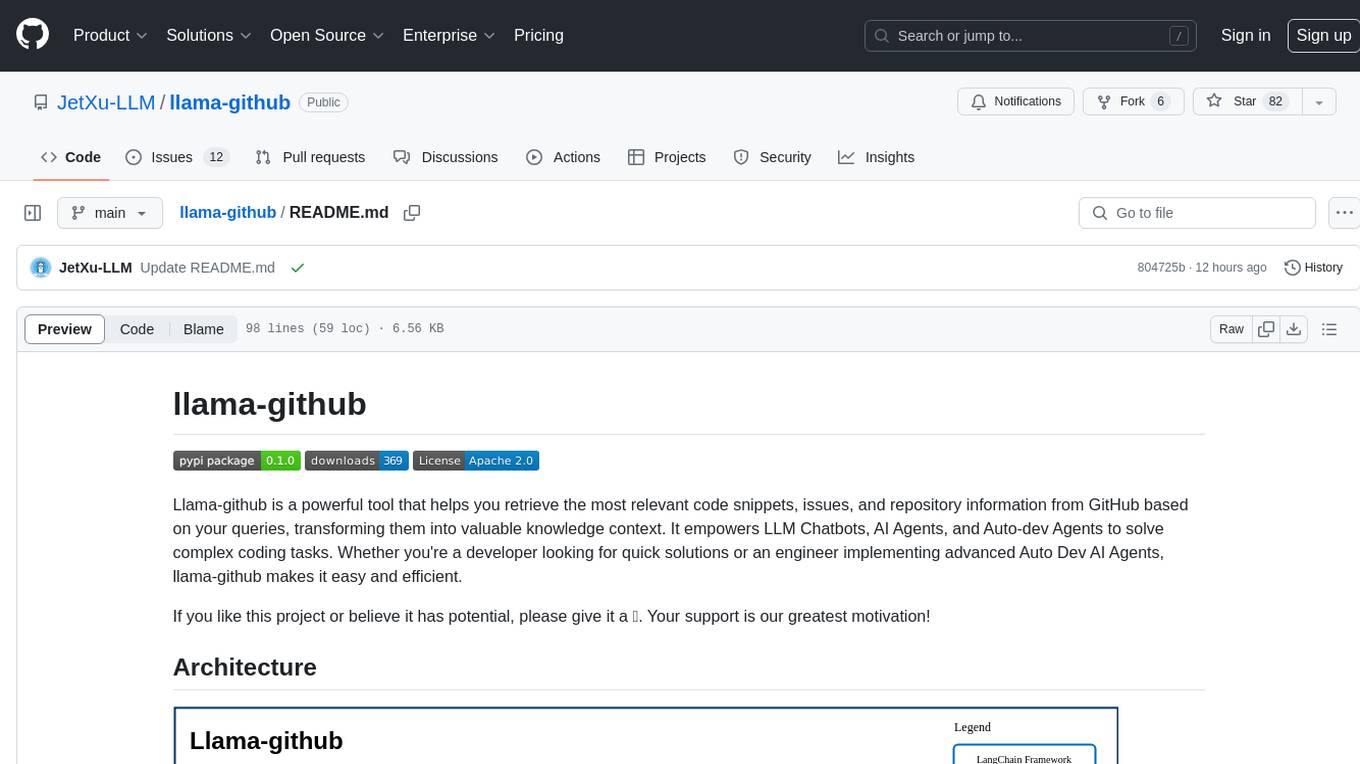Expand the main branch dropdown
Viewport: 1360px width, 764px height.
(110, 213)
